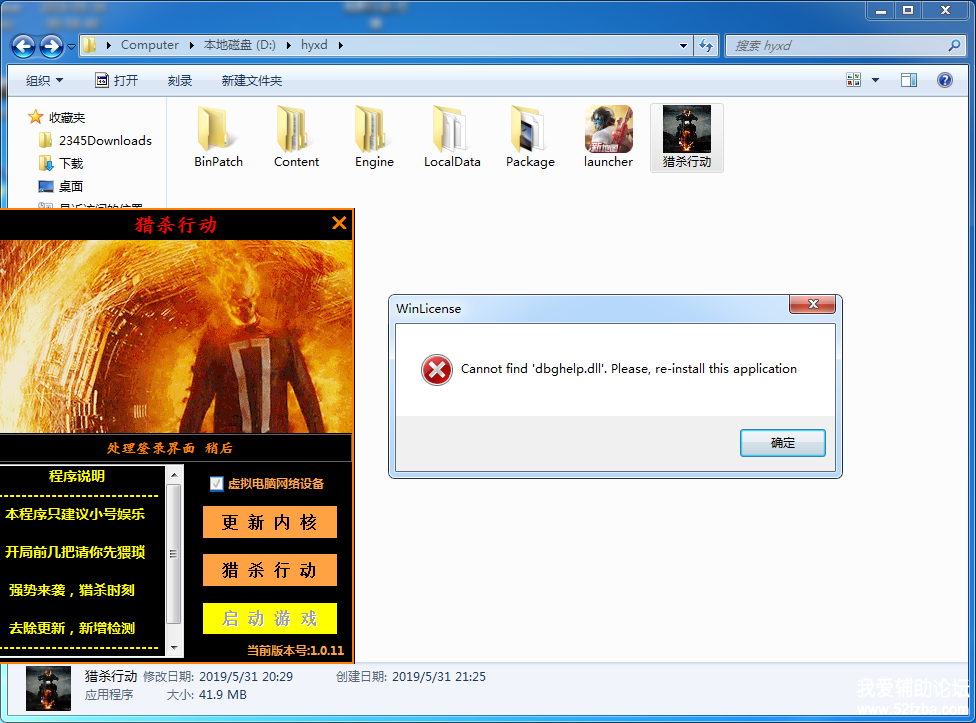This screenshot has width=976, height=723.
Task: Click the WinLicense dialog title bar
Action: click(x=591, y=309)
